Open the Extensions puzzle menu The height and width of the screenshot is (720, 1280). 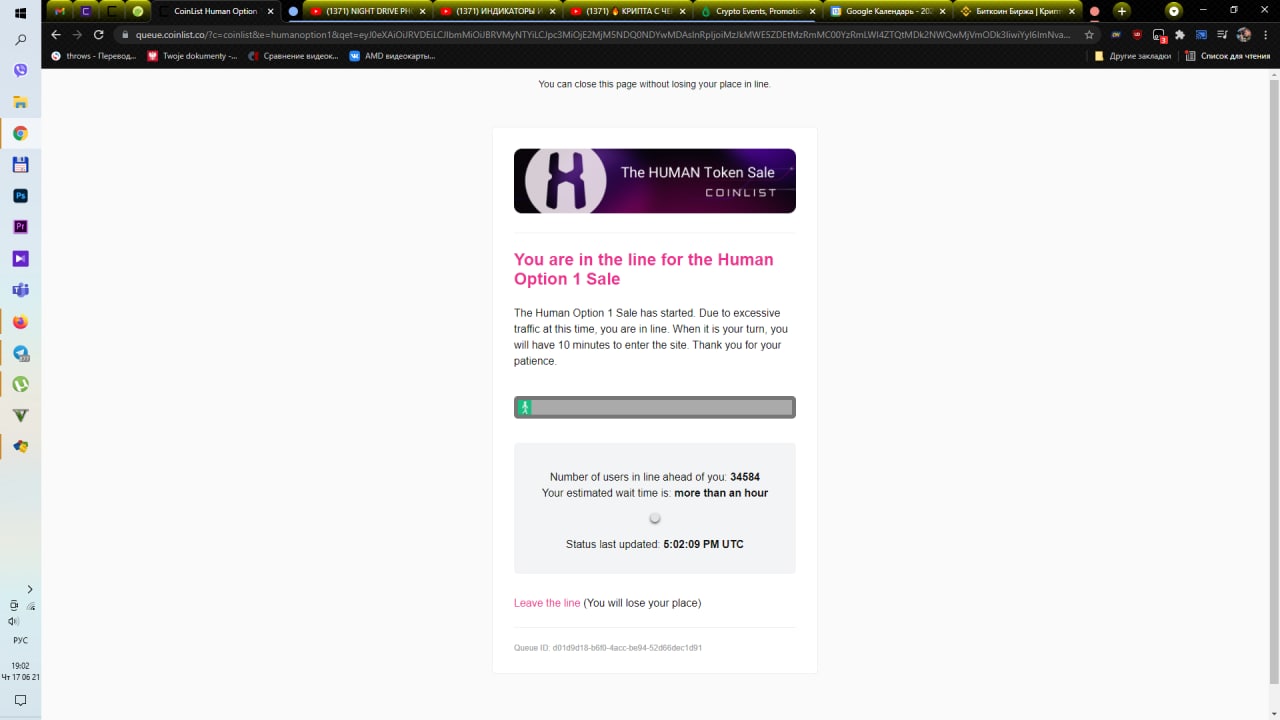[x=1180, y=34]
